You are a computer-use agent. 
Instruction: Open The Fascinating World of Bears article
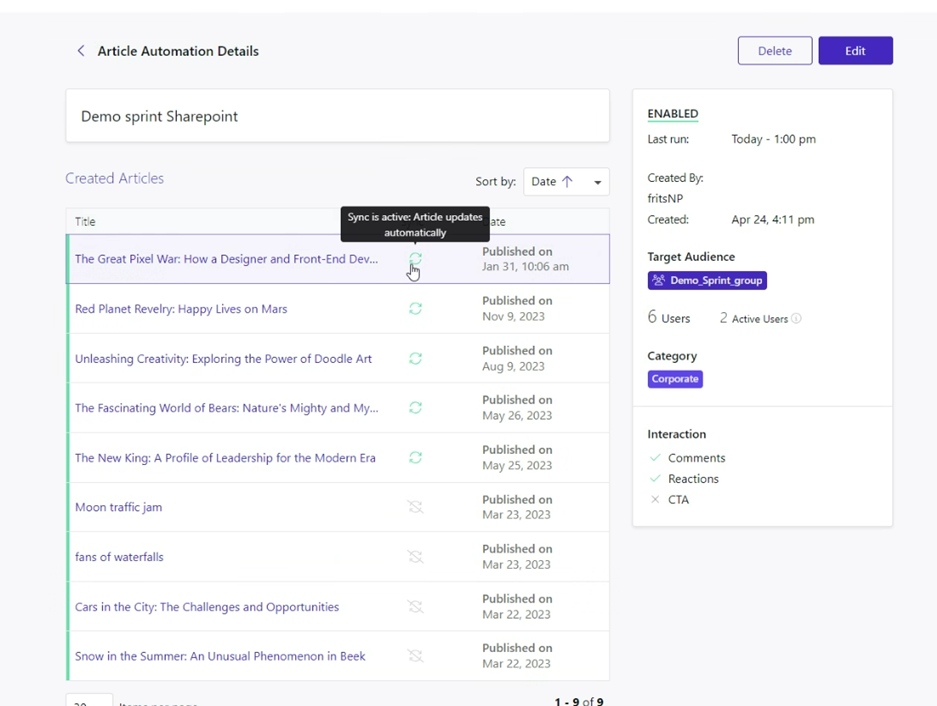click(226, 408)
